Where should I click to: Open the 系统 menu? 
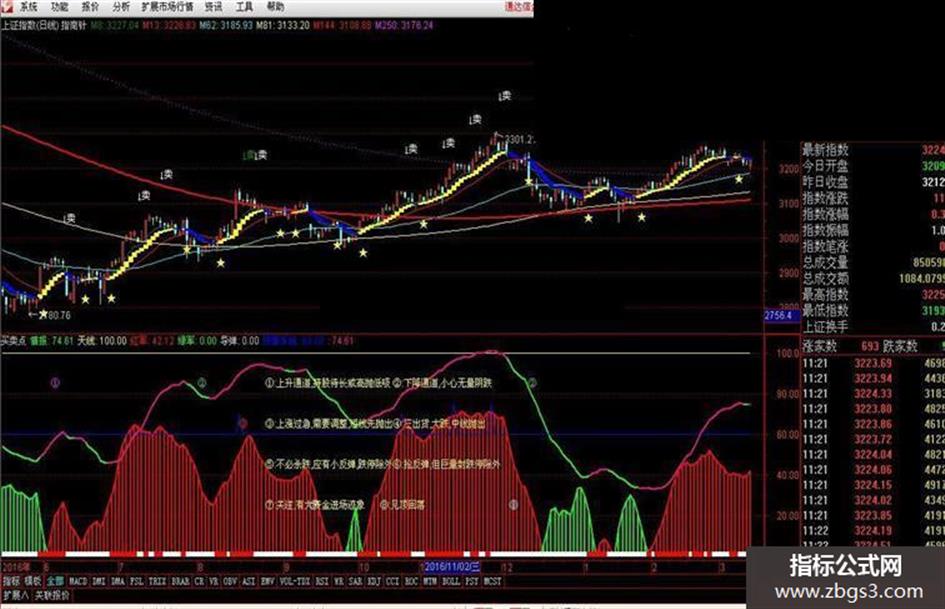(28, 7)
